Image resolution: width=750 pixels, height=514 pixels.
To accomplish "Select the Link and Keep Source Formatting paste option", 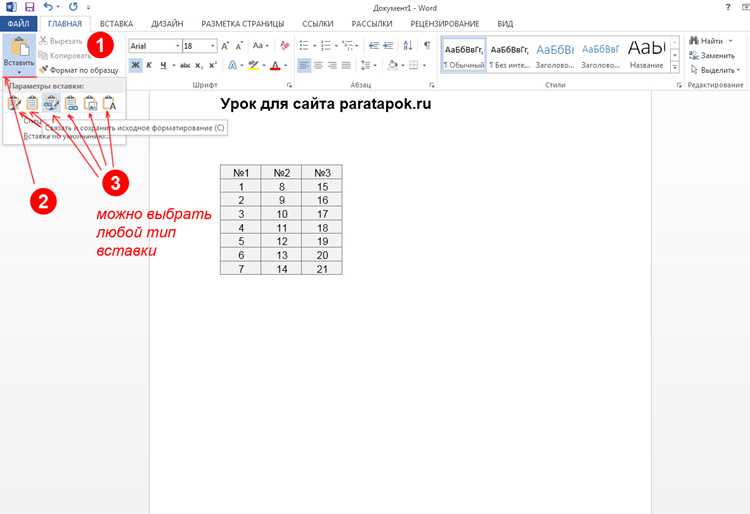I will (51, 103).
